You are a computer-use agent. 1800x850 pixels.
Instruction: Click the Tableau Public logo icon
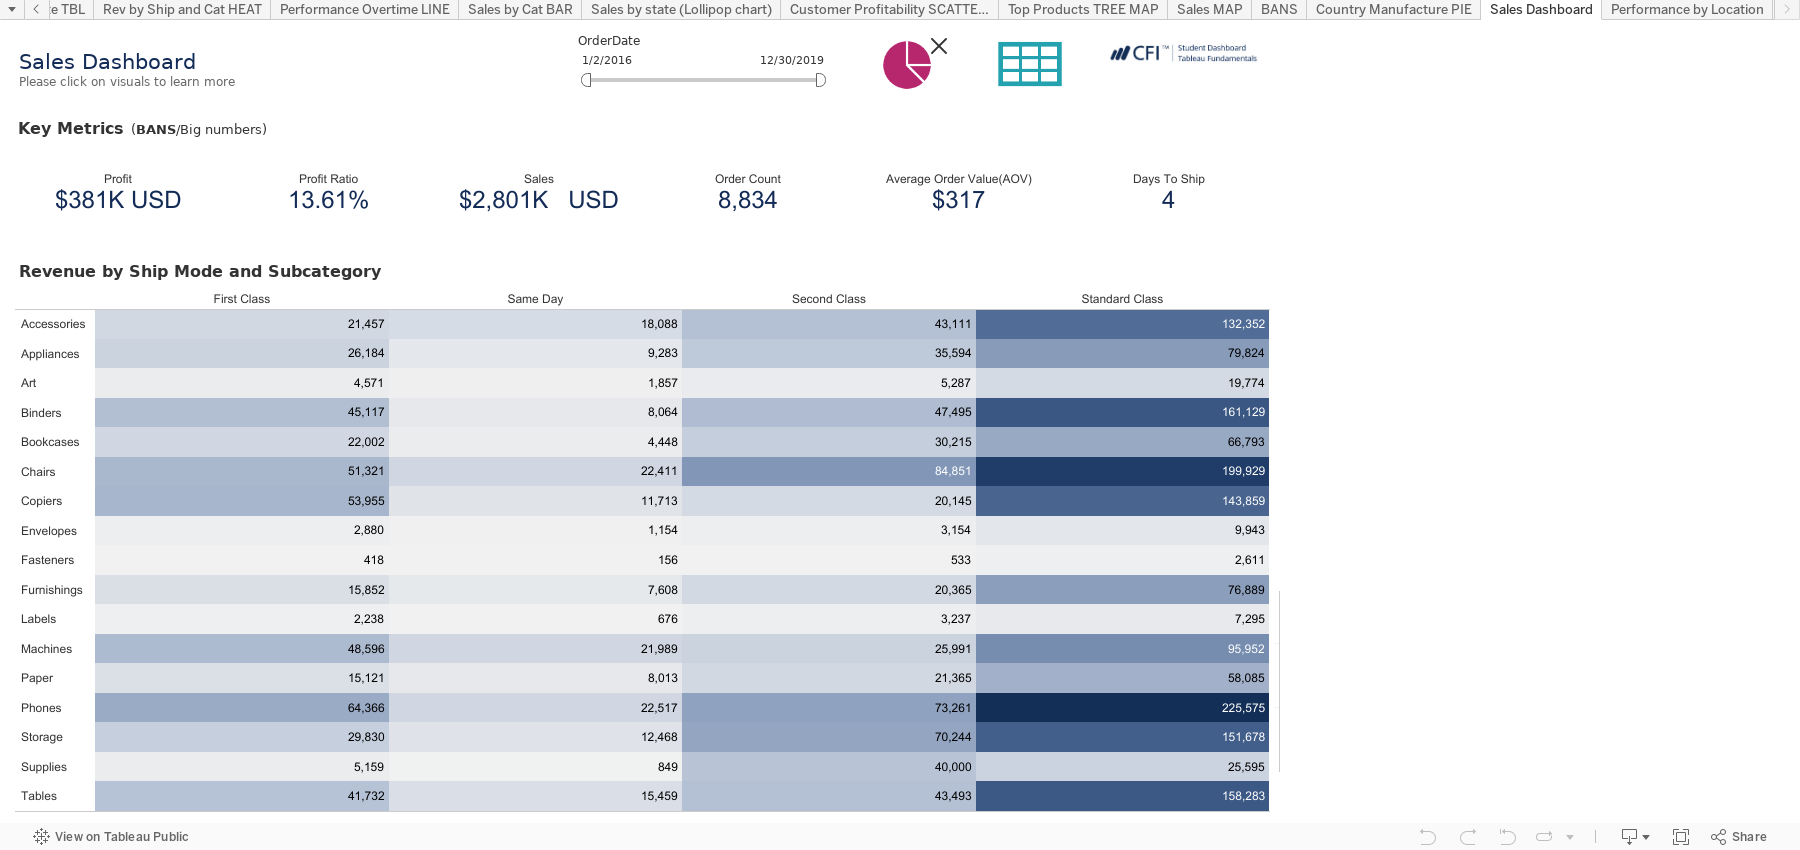(41, 837)
